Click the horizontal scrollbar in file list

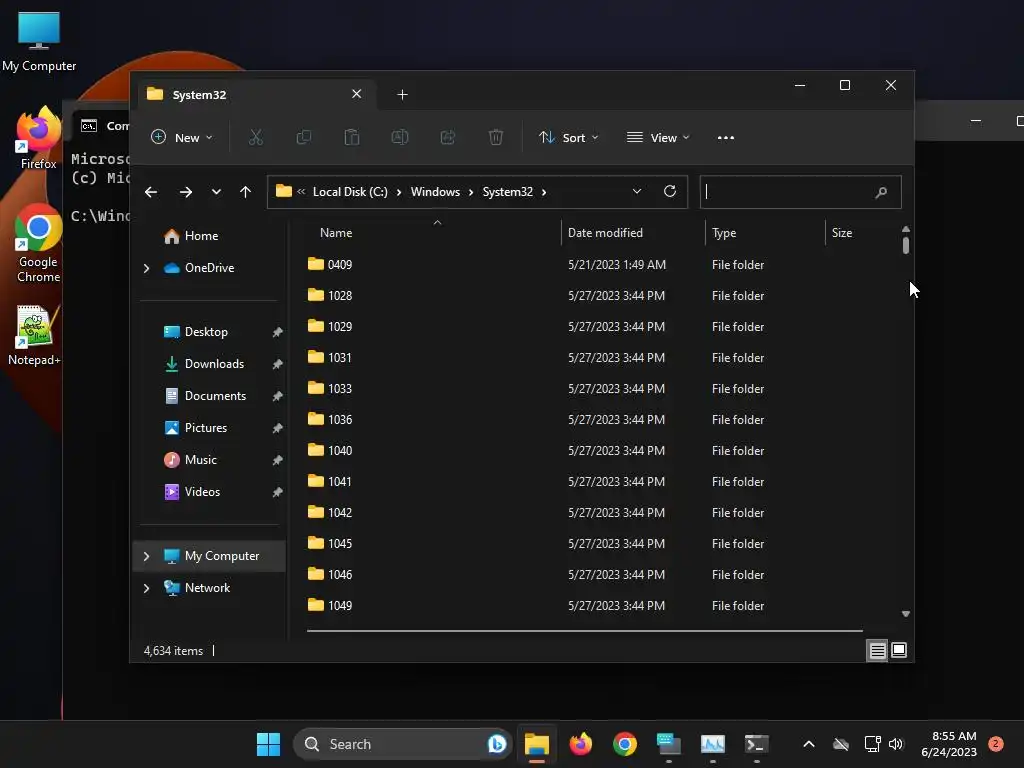pyautogui.click(x=584, y=631)
